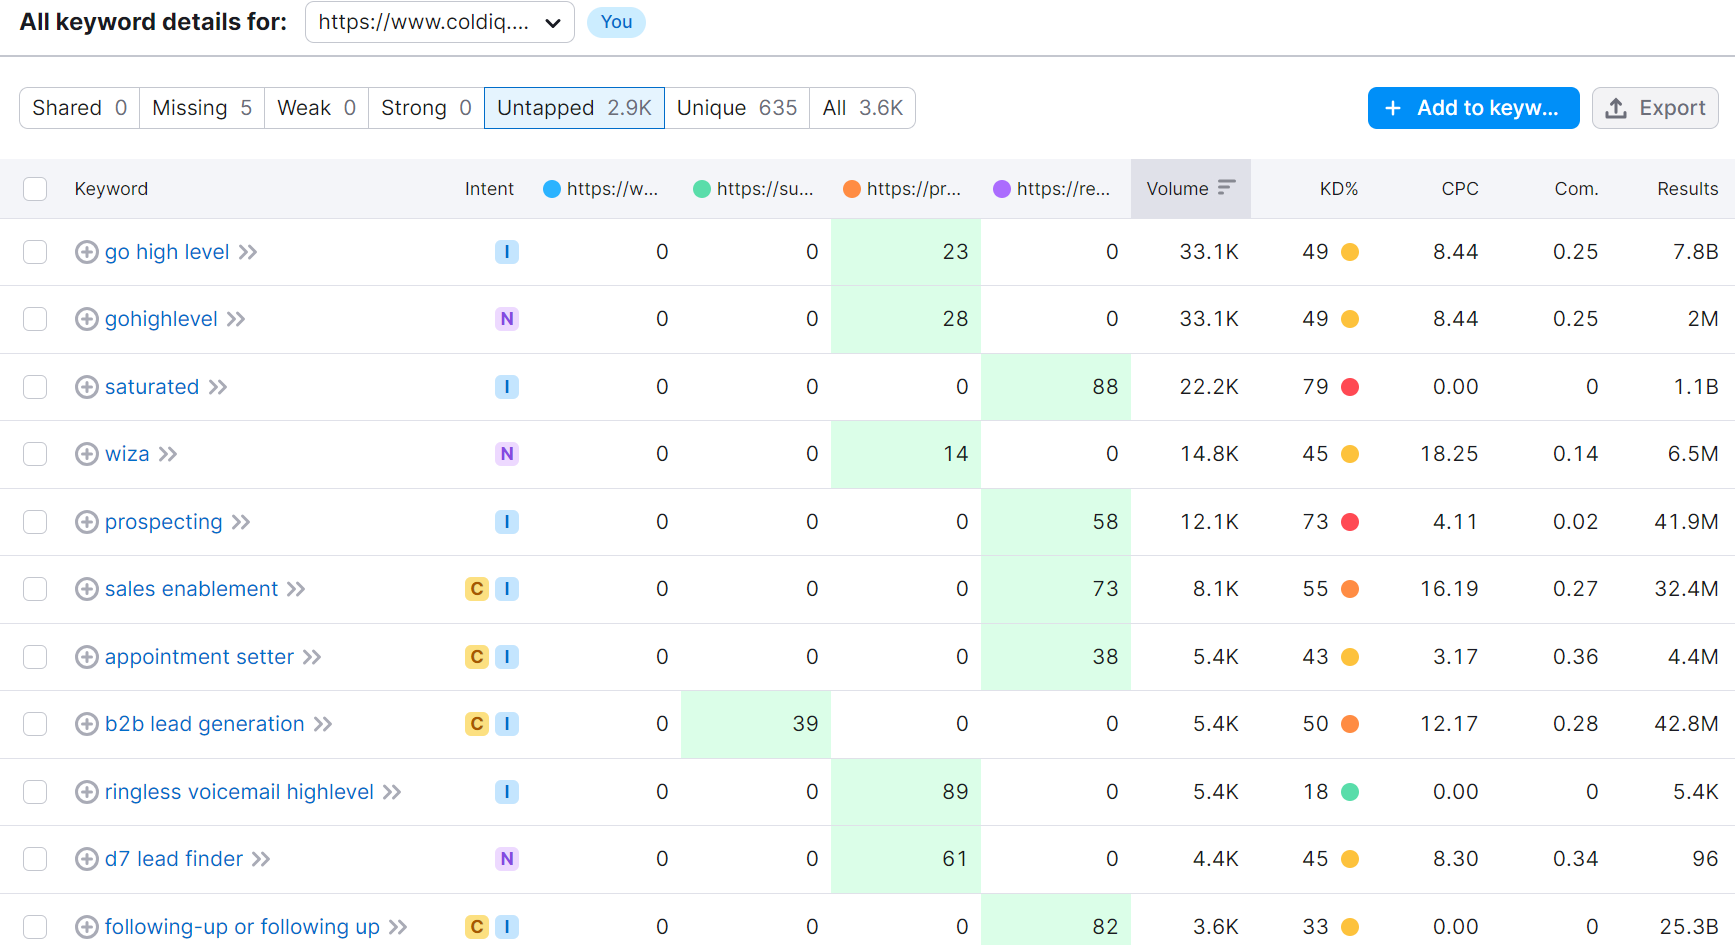Add 'd7 lead finder' keyword via plus icon
Viewport: 1735px width, 945px height.
pyautogui.click(x=87, y=859)
